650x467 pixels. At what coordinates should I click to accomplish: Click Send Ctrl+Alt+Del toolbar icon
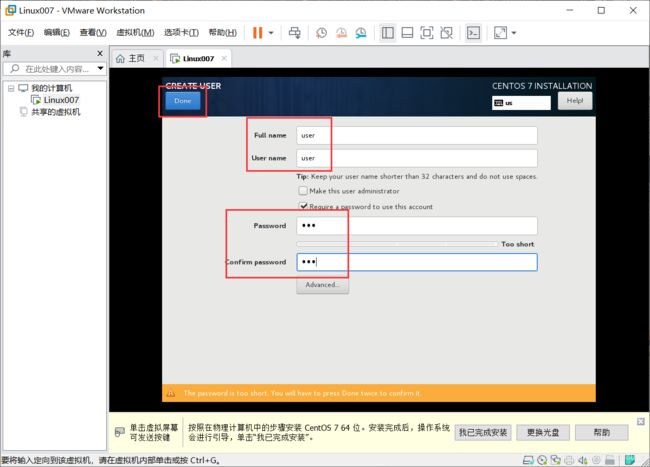tap(295, 33)
